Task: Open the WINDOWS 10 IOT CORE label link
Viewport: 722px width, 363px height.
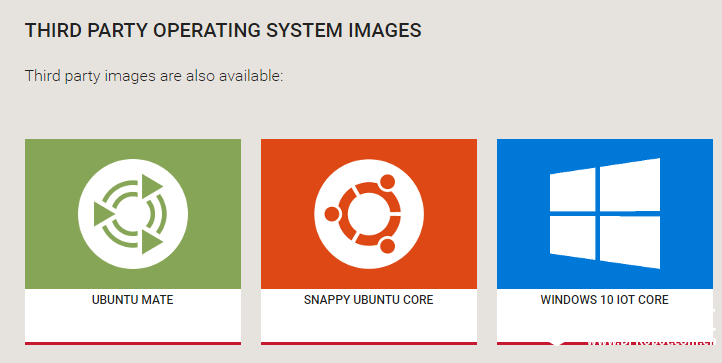Action: (605, 300)
